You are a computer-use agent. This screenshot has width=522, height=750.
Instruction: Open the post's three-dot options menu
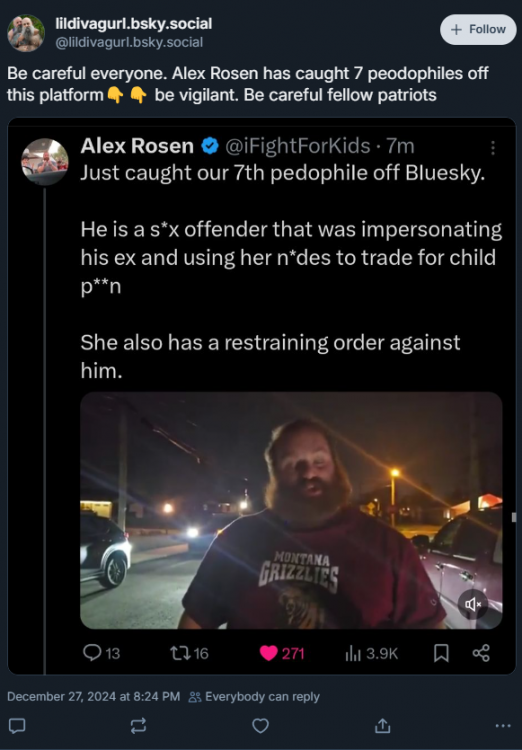503,726
